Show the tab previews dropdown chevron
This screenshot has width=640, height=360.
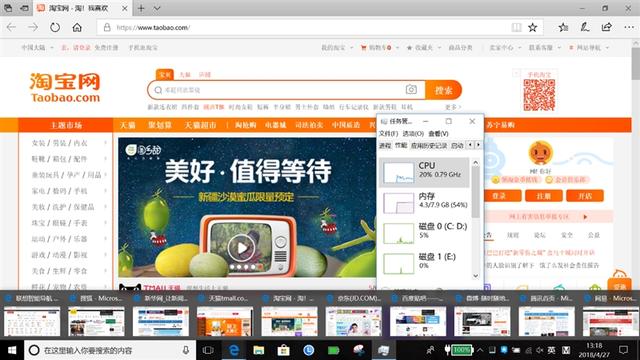click(157, 8)
